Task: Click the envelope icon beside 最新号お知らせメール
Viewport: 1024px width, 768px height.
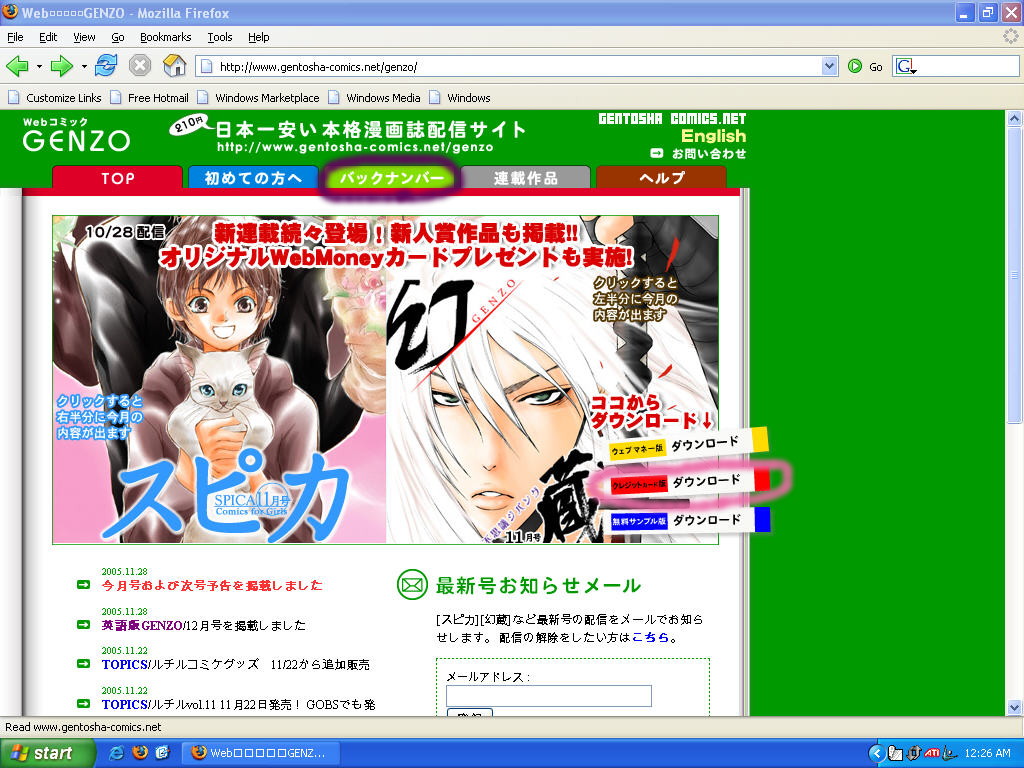Action: tap(411, 586)
